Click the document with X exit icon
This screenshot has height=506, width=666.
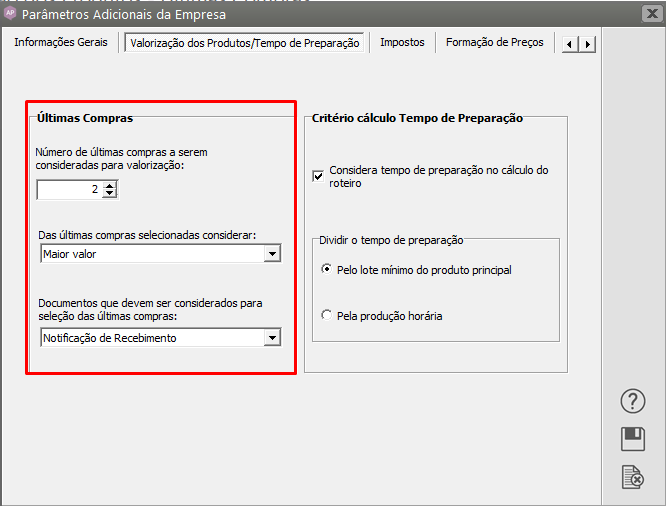(633, 477)
